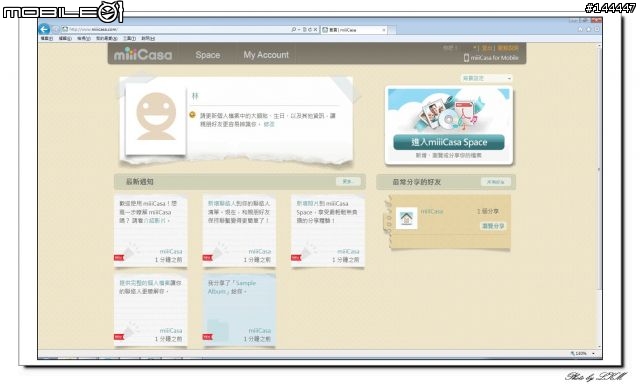Click the red NEW tag on welcome note
This screenshot has width=640, height=388.
tap(118, 258)
